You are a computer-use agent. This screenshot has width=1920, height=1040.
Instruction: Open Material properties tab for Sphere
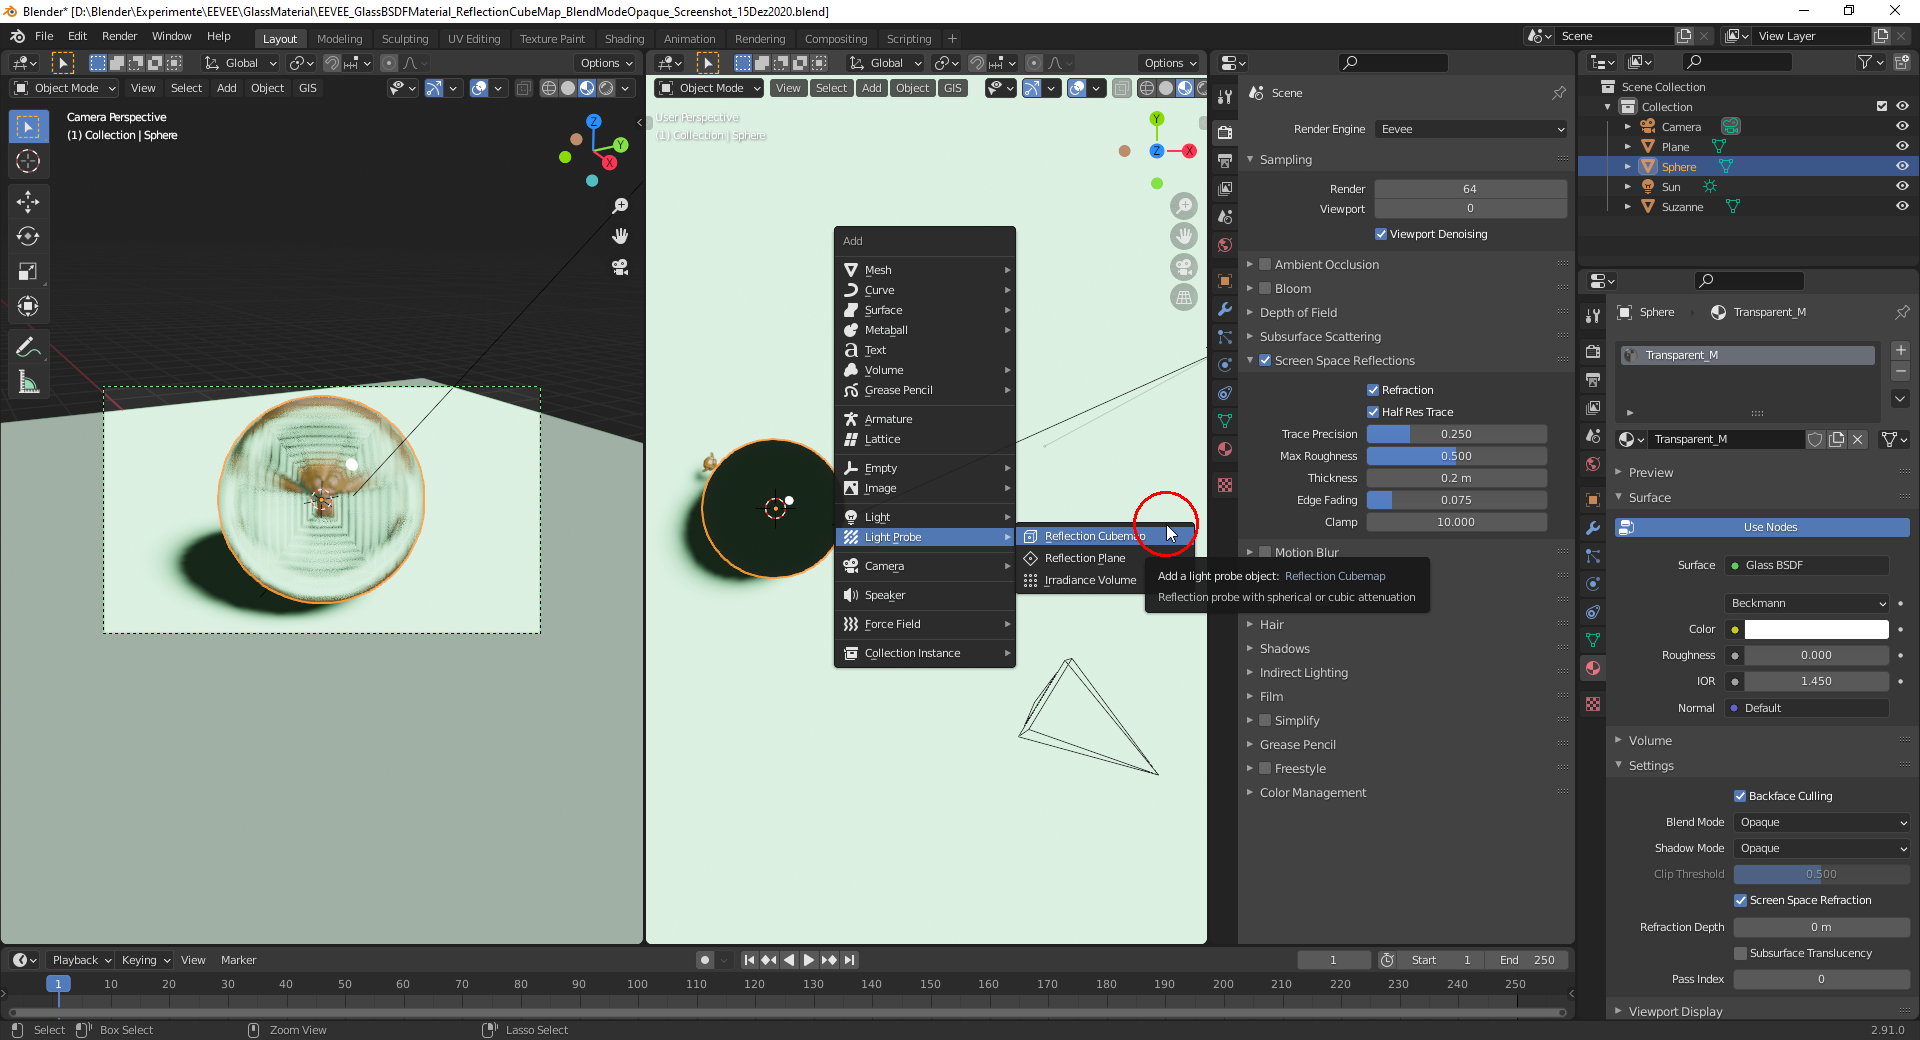point(1593,668)
